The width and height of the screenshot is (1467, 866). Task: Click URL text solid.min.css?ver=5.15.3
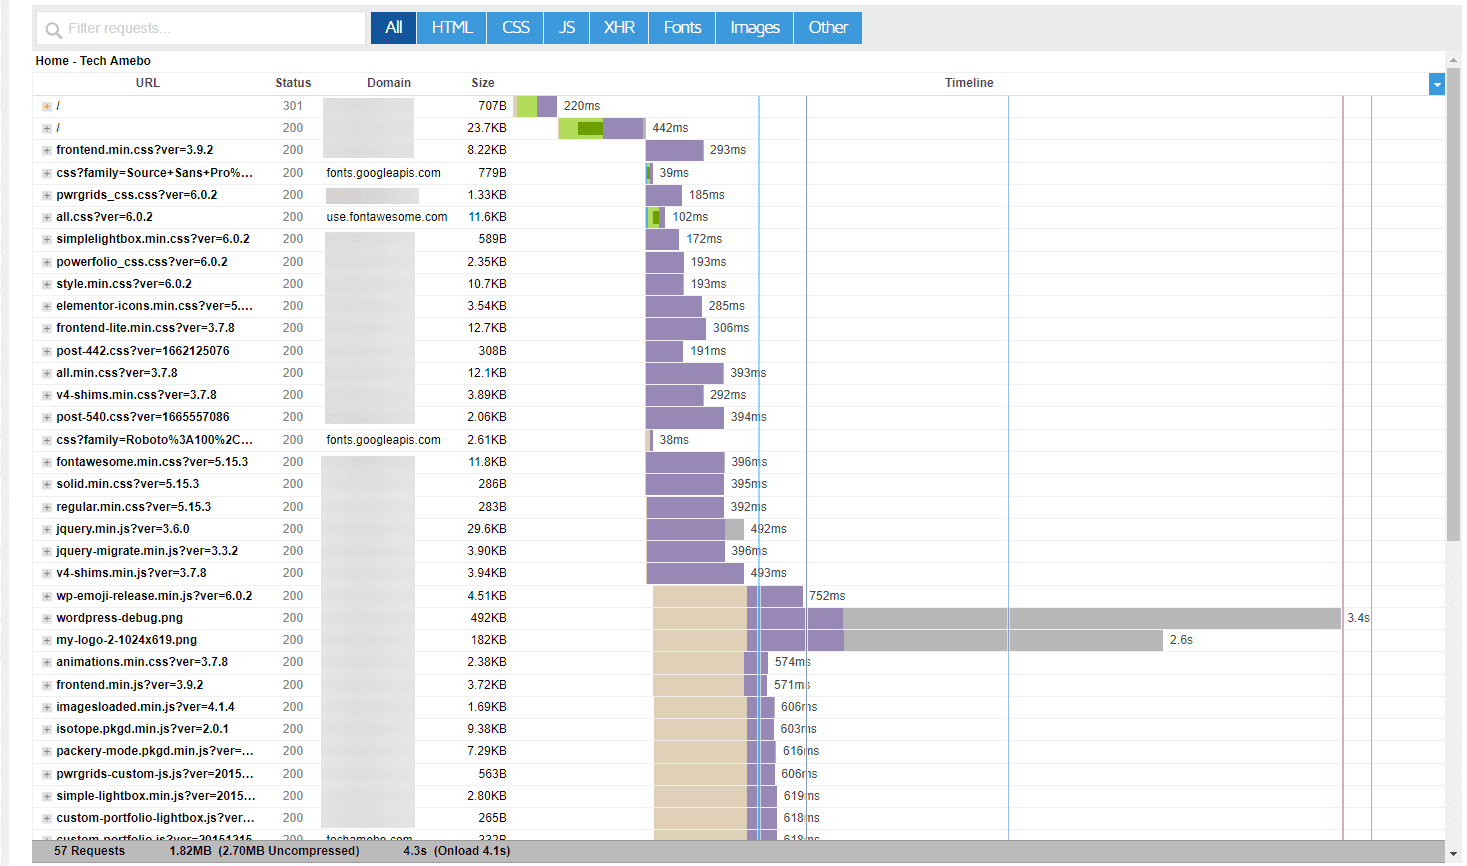[128, 484]
